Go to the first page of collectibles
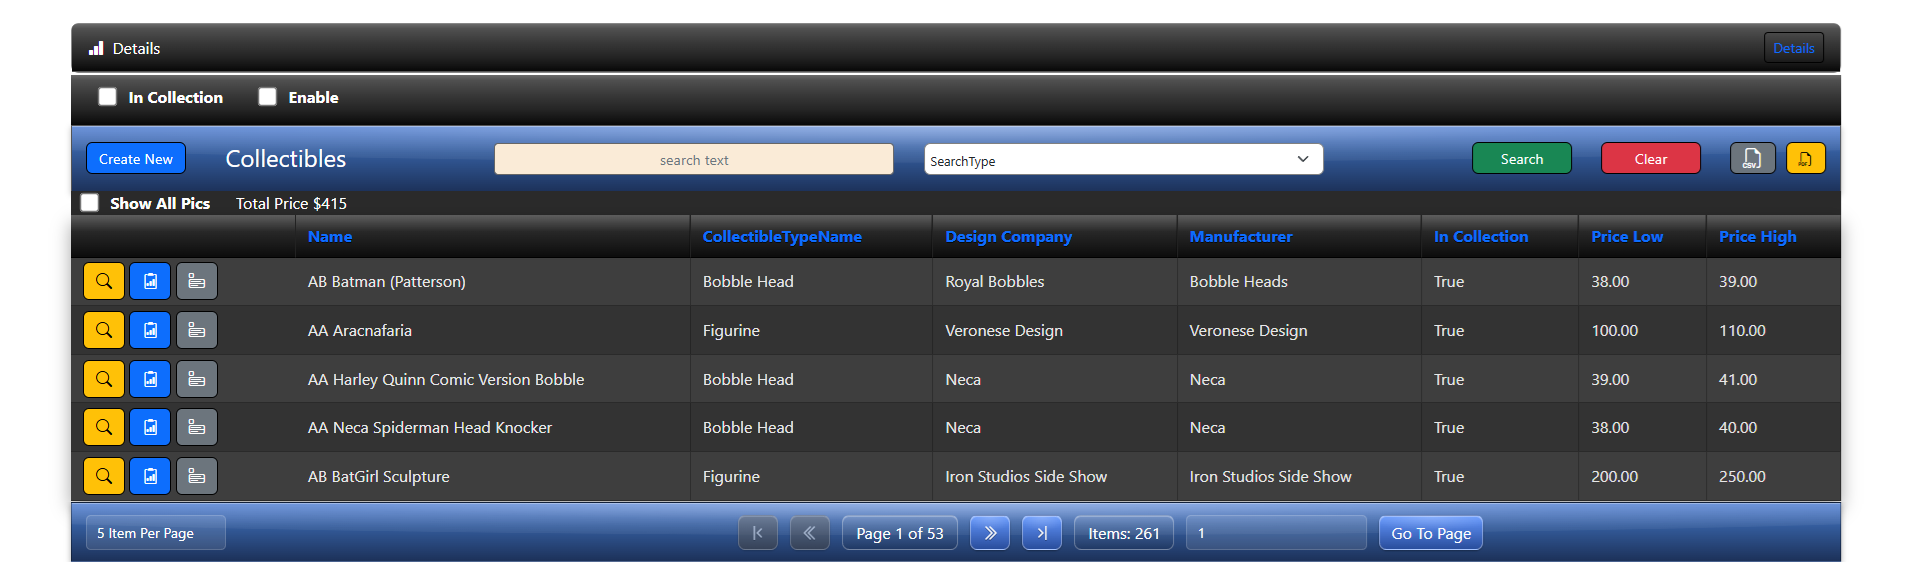Image resolution: width=1914 pixels, height=587 pixels. click(x=758, y=533)
